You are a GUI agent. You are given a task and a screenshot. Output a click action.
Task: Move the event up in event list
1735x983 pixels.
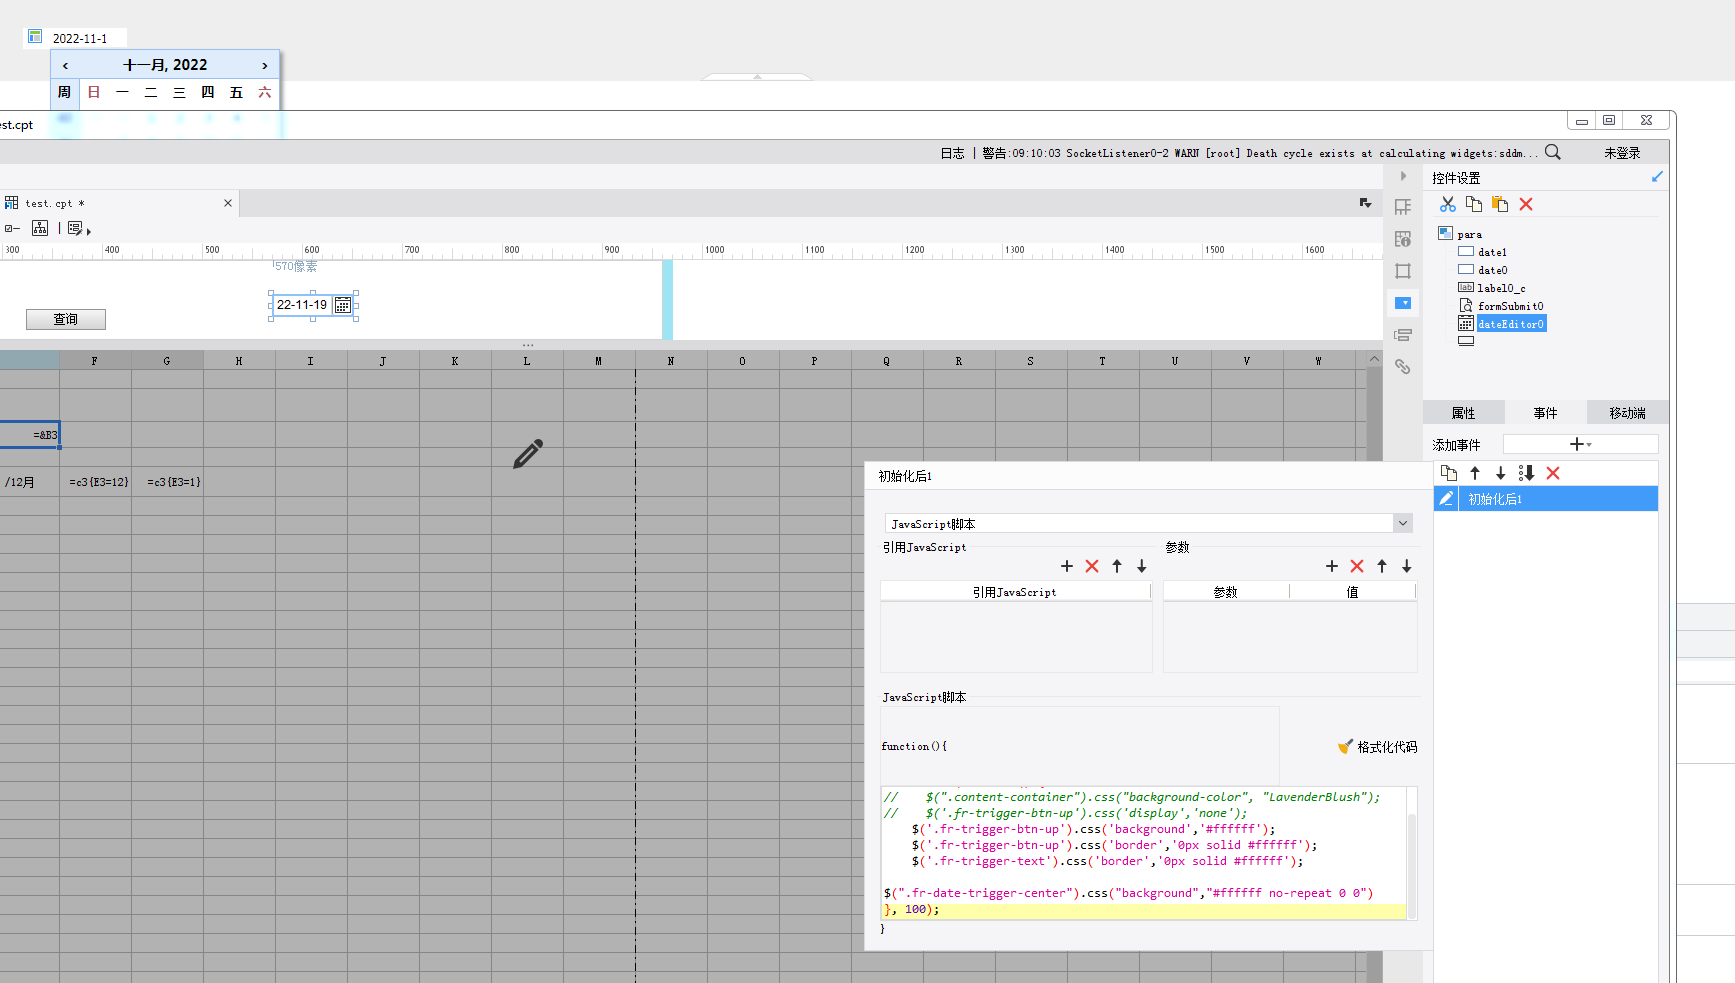[1475, 473]
